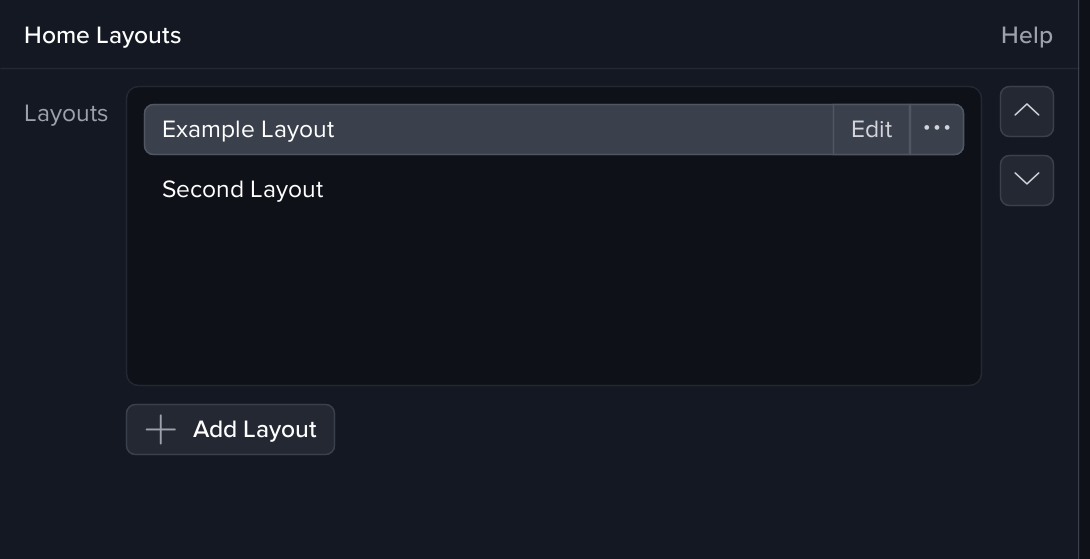Click the Layouts field label
This screenshot has height=559, width=1090.
[66, 113]
